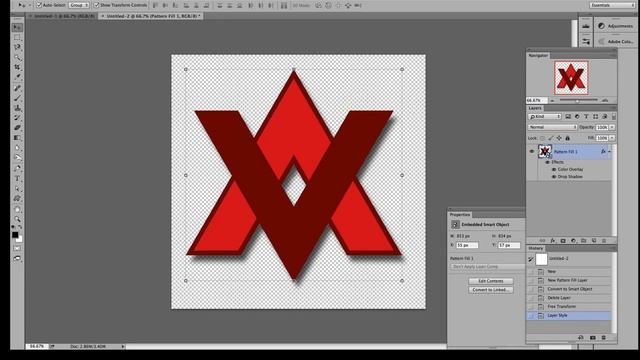Image resolution: width=640 pixels, height=360 pixels.
Task: Switch to the Untitled-1 document tab
Action: (62, 16)
